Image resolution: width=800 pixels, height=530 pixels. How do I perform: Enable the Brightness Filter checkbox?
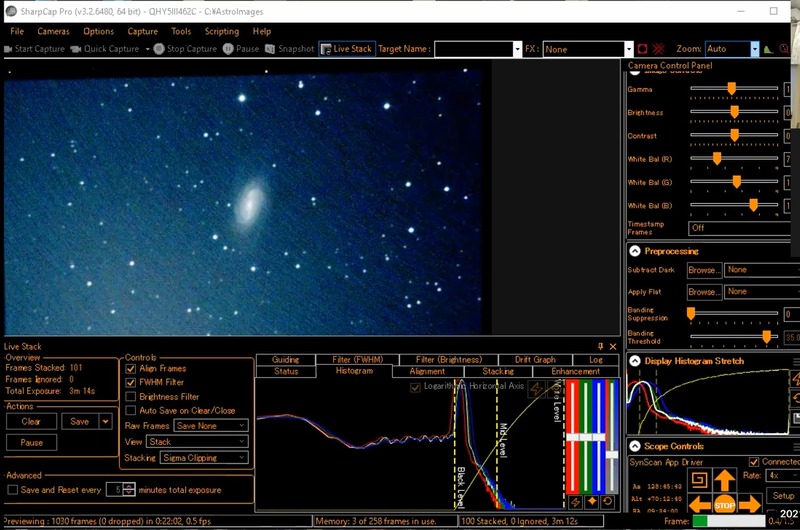pos(131,396)
